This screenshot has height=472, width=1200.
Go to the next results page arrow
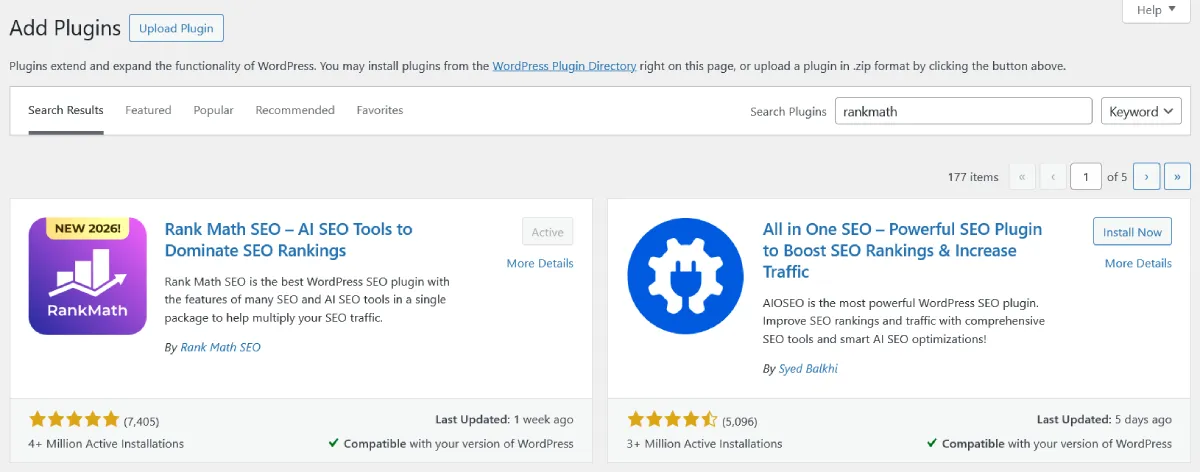(x=1146, y=177)
